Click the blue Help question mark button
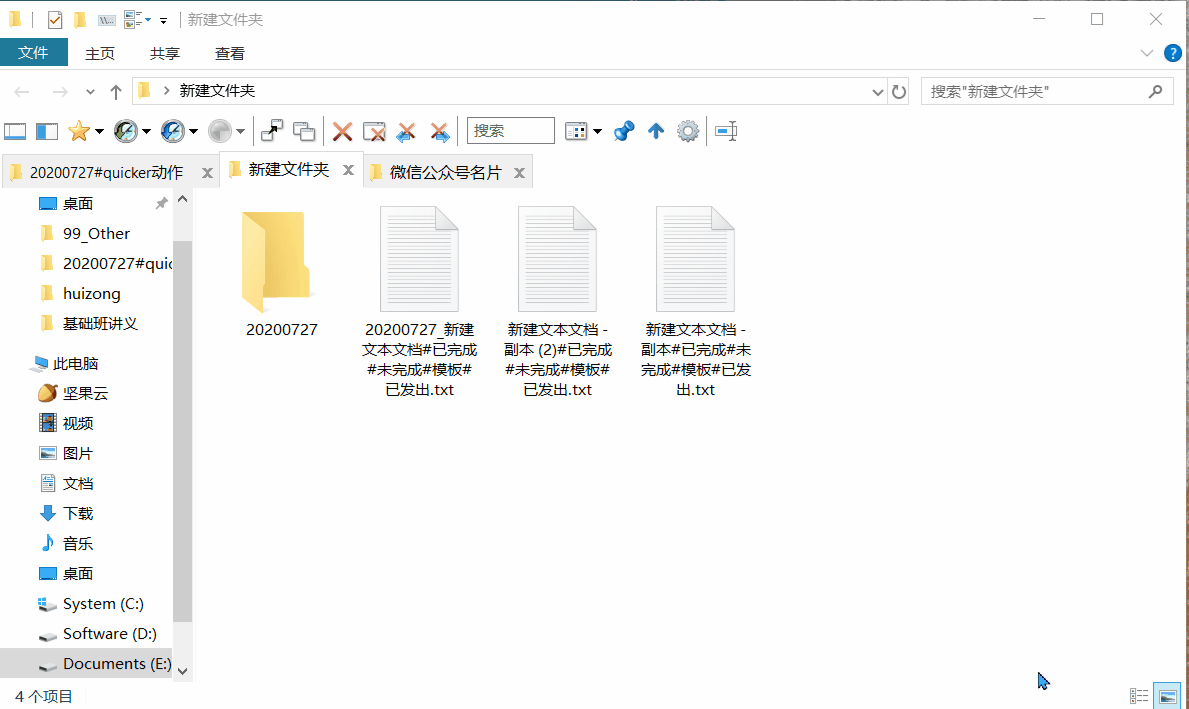The height and width of the screenshot is (709, 1189). [1172, 53]
